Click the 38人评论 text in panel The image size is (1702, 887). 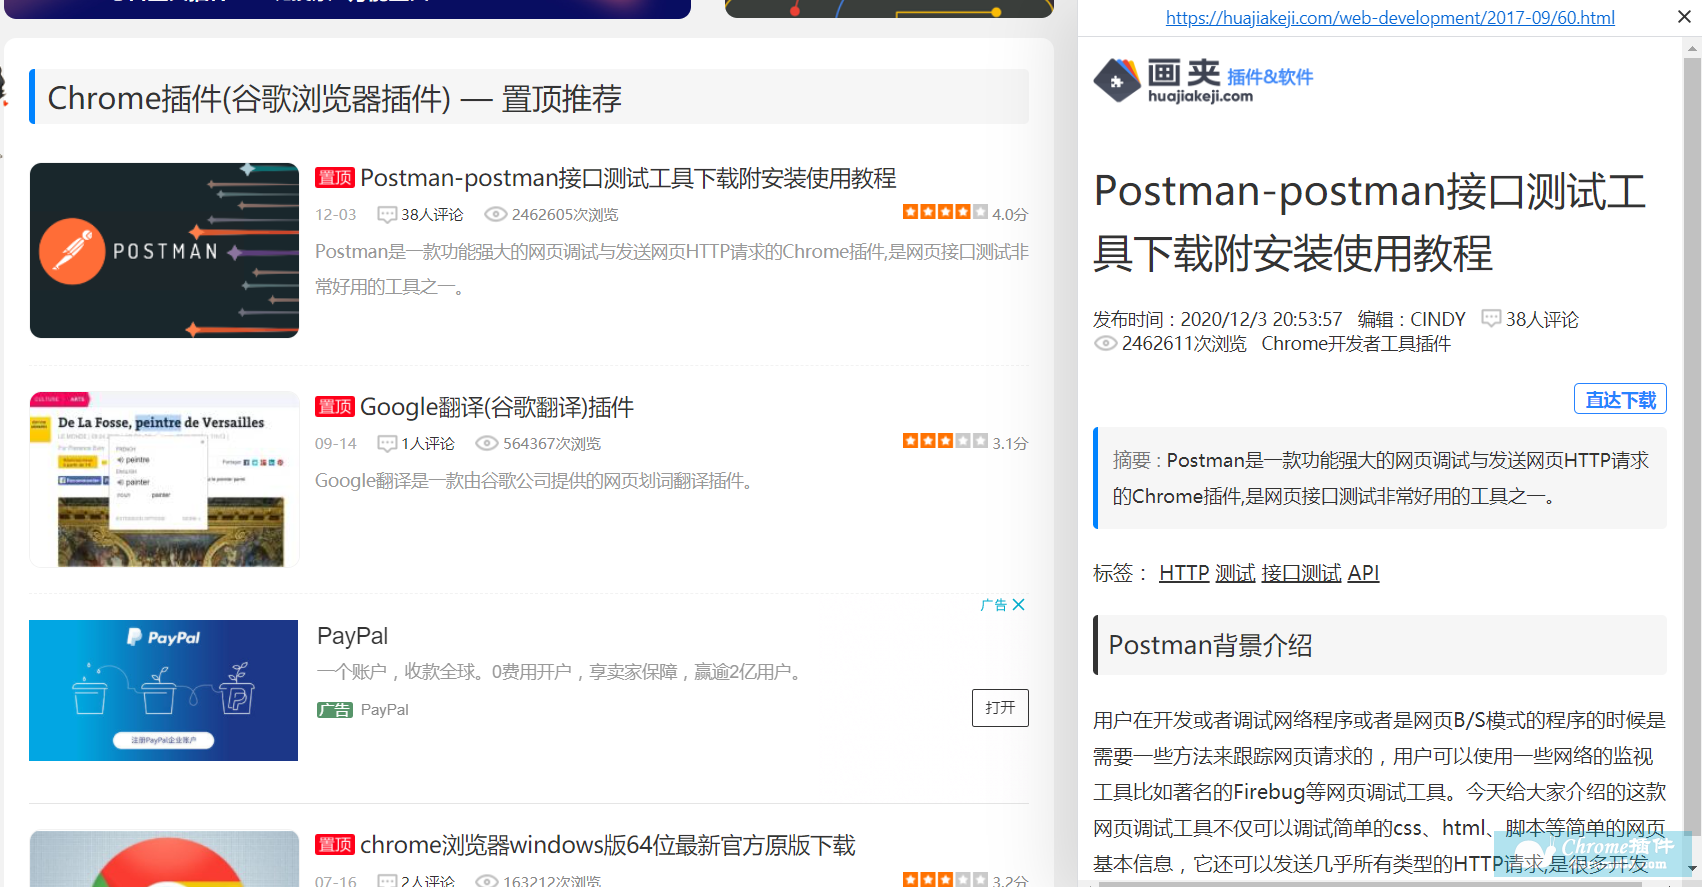click(x=1542, y=320)
